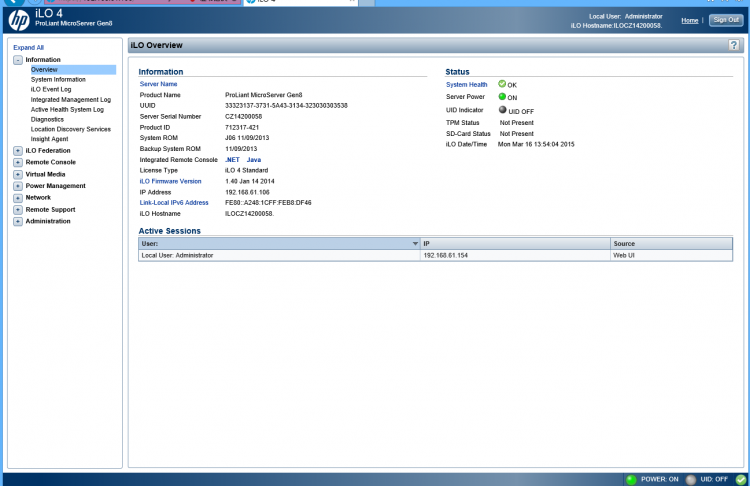
Task: Click the iLO 4 browser tab
Action: [301, 2]
